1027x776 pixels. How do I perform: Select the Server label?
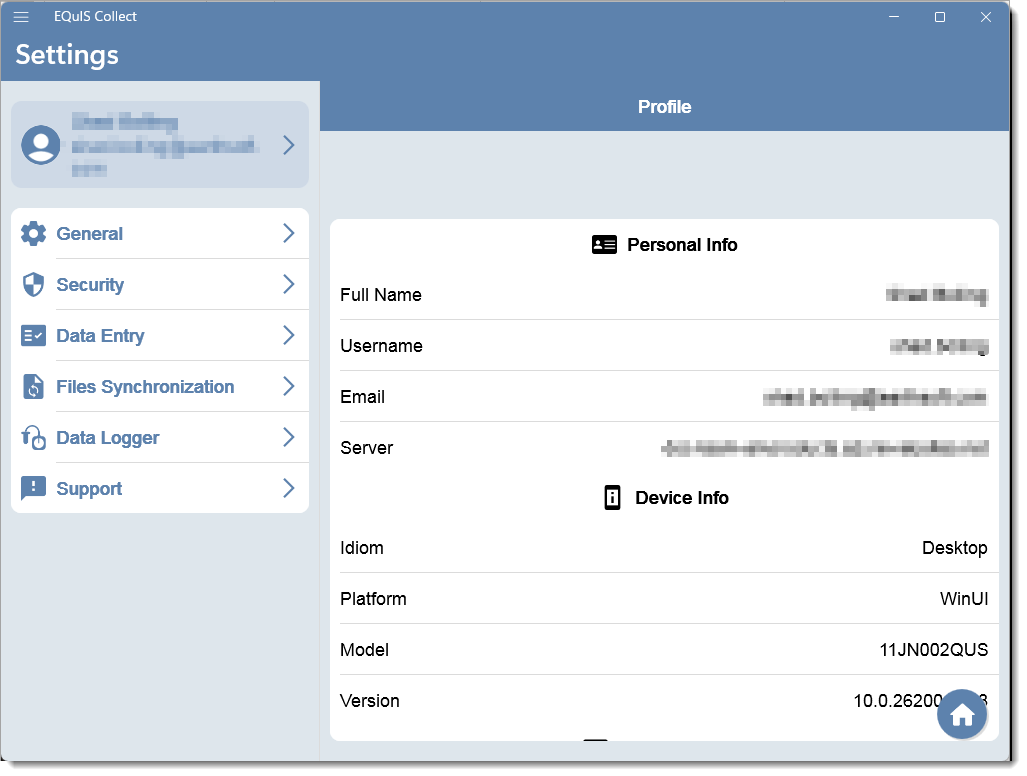click(x=366, y=448)
